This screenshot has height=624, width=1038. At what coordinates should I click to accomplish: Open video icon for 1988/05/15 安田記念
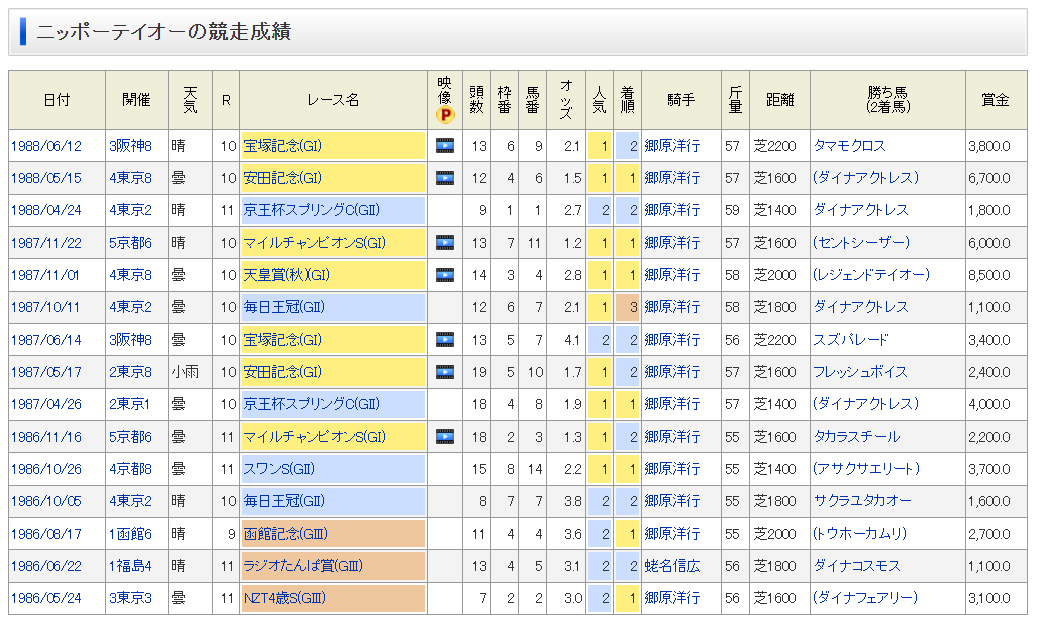coord(445,178)
